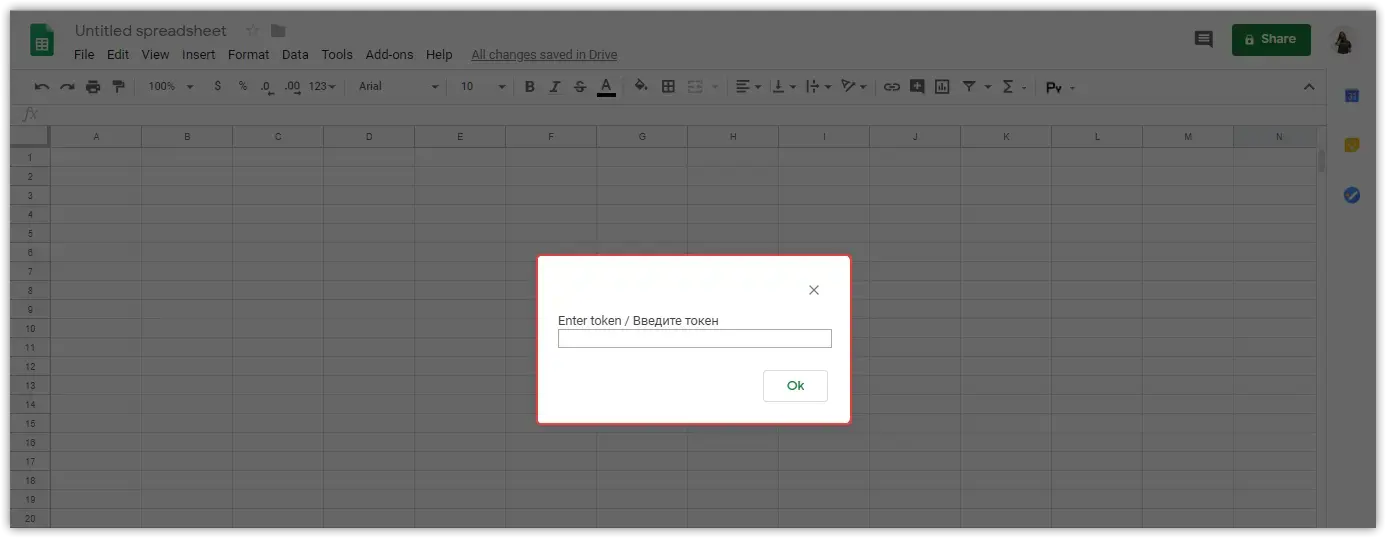The image size is (1386, 538).
Task: Click the print icon
Action: click(x=93, y=87)
